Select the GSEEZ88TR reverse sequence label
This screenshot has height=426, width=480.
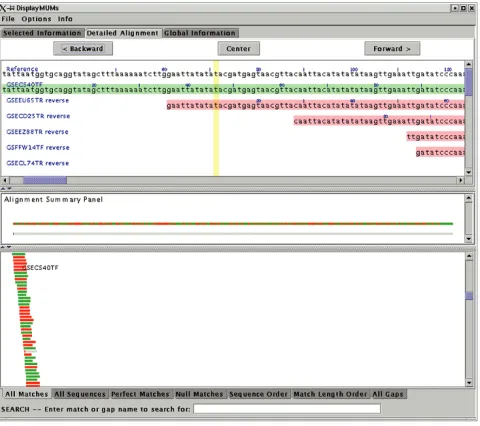pyautogui.click(x=37, y=132)
